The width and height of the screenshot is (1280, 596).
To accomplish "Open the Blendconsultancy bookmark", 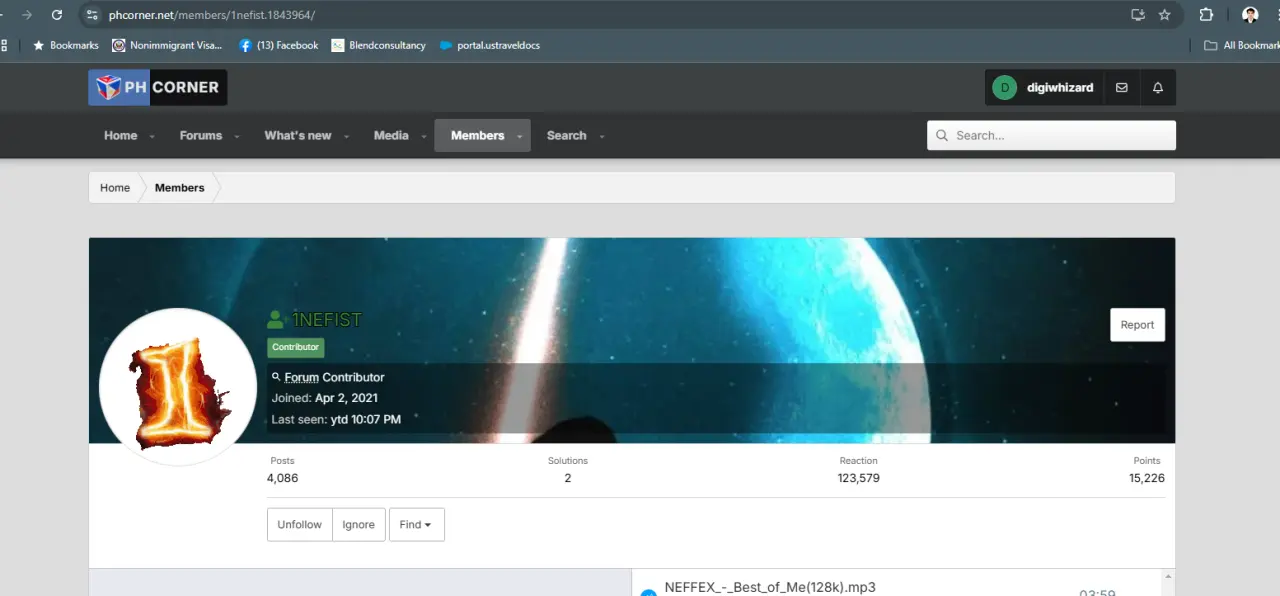I will click(378, 45).
